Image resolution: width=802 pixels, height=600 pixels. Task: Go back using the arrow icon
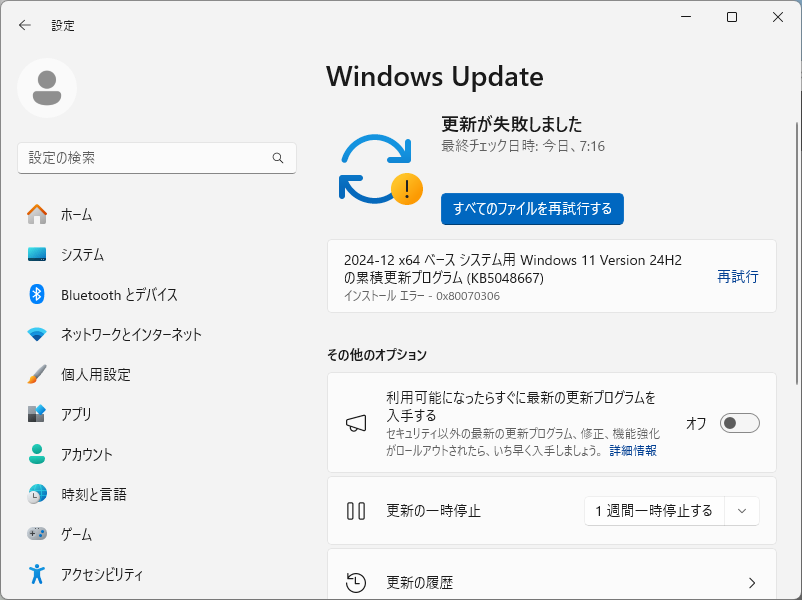tap(25, 25)
